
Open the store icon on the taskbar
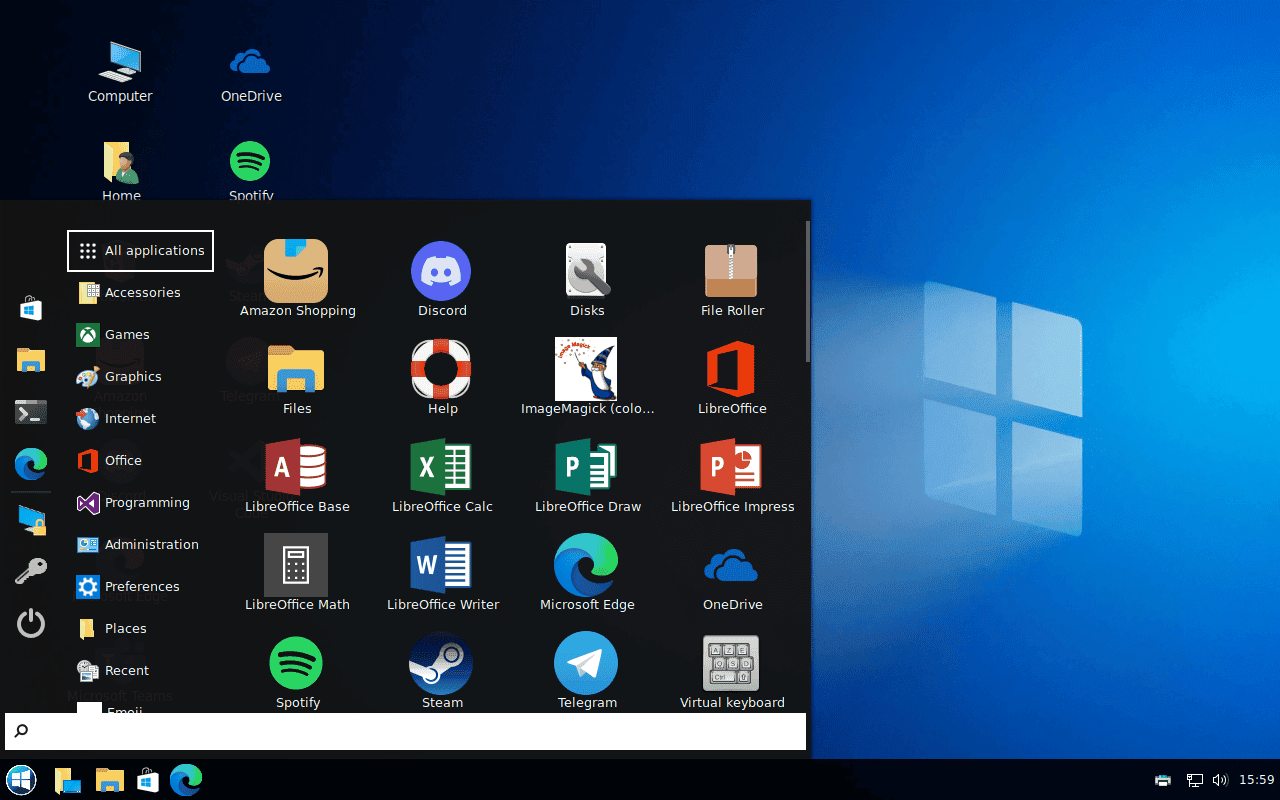148,780
